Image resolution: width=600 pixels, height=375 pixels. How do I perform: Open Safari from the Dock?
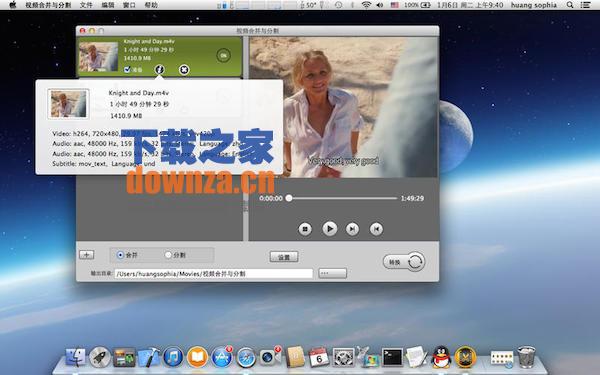pos(246,357)
